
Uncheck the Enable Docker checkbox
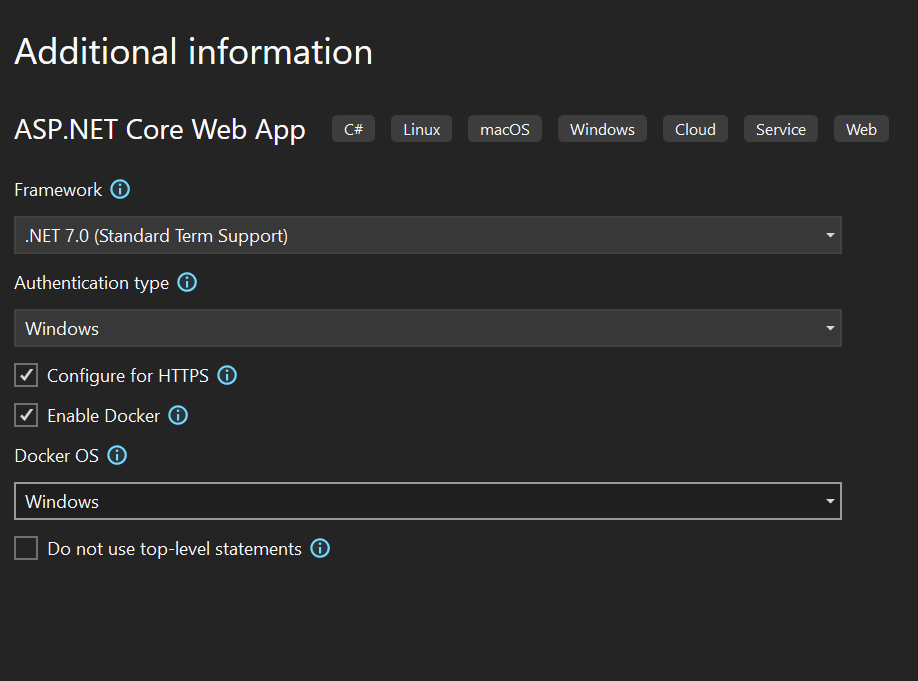(26, 415)
